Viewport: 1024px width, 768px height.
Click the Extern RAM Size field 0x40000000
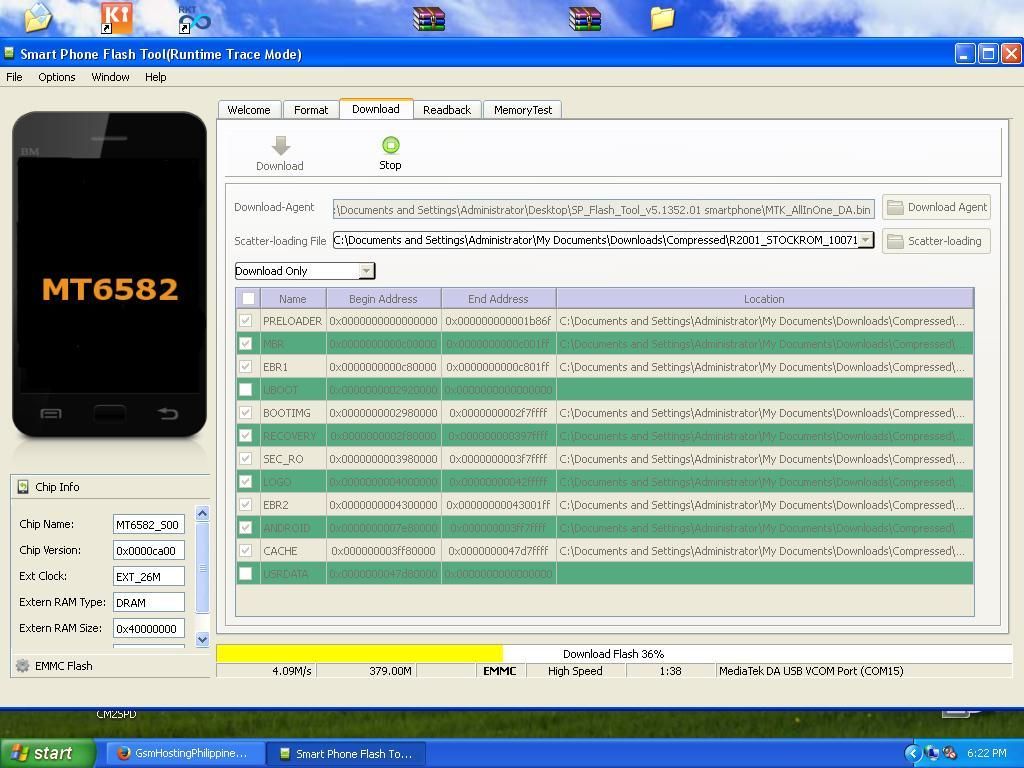[149, 629]
